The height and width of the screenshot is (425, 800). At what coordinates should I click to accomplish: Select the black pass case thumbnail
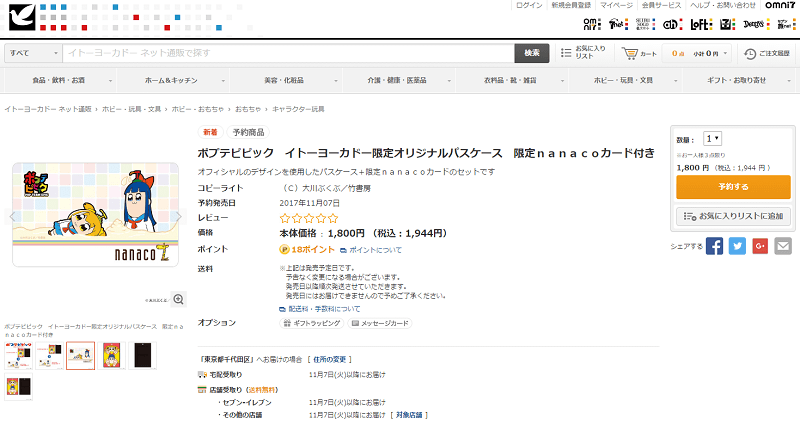click(143, 356)
